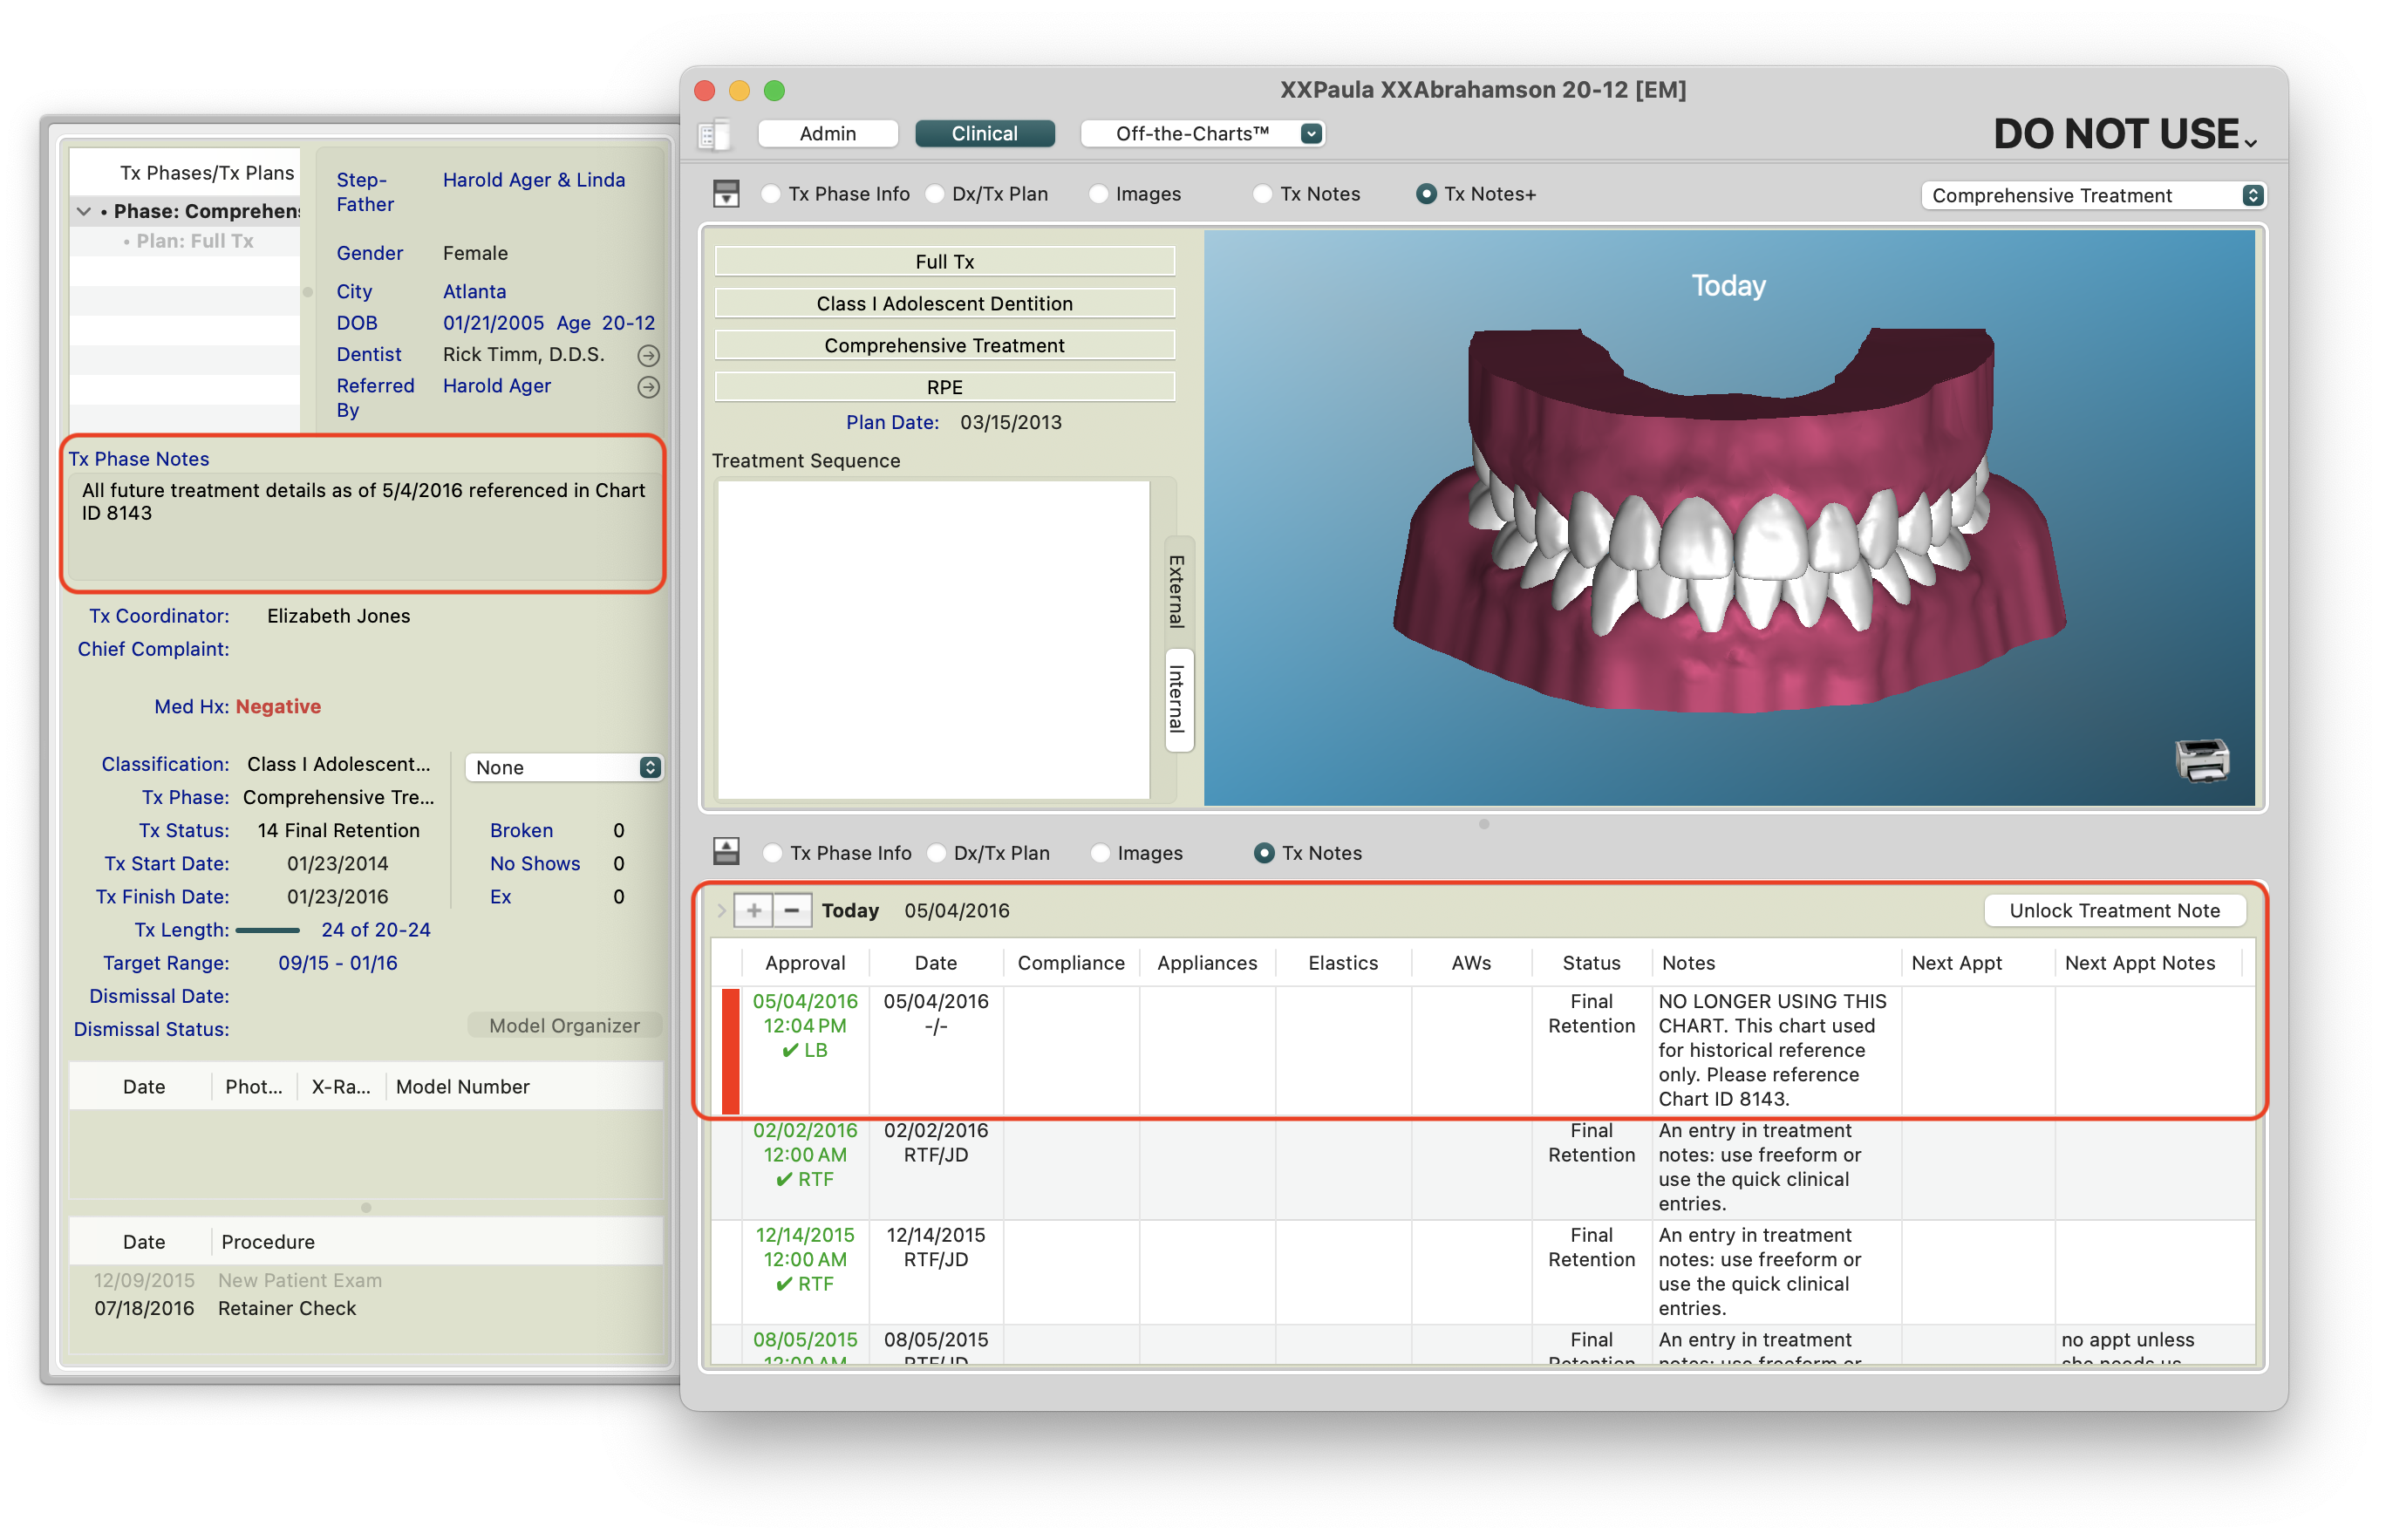Select the lower Dx/Tx Plan radio button
The image size is (2386, 1540).
pyautogui.click(x=937, y=853)
